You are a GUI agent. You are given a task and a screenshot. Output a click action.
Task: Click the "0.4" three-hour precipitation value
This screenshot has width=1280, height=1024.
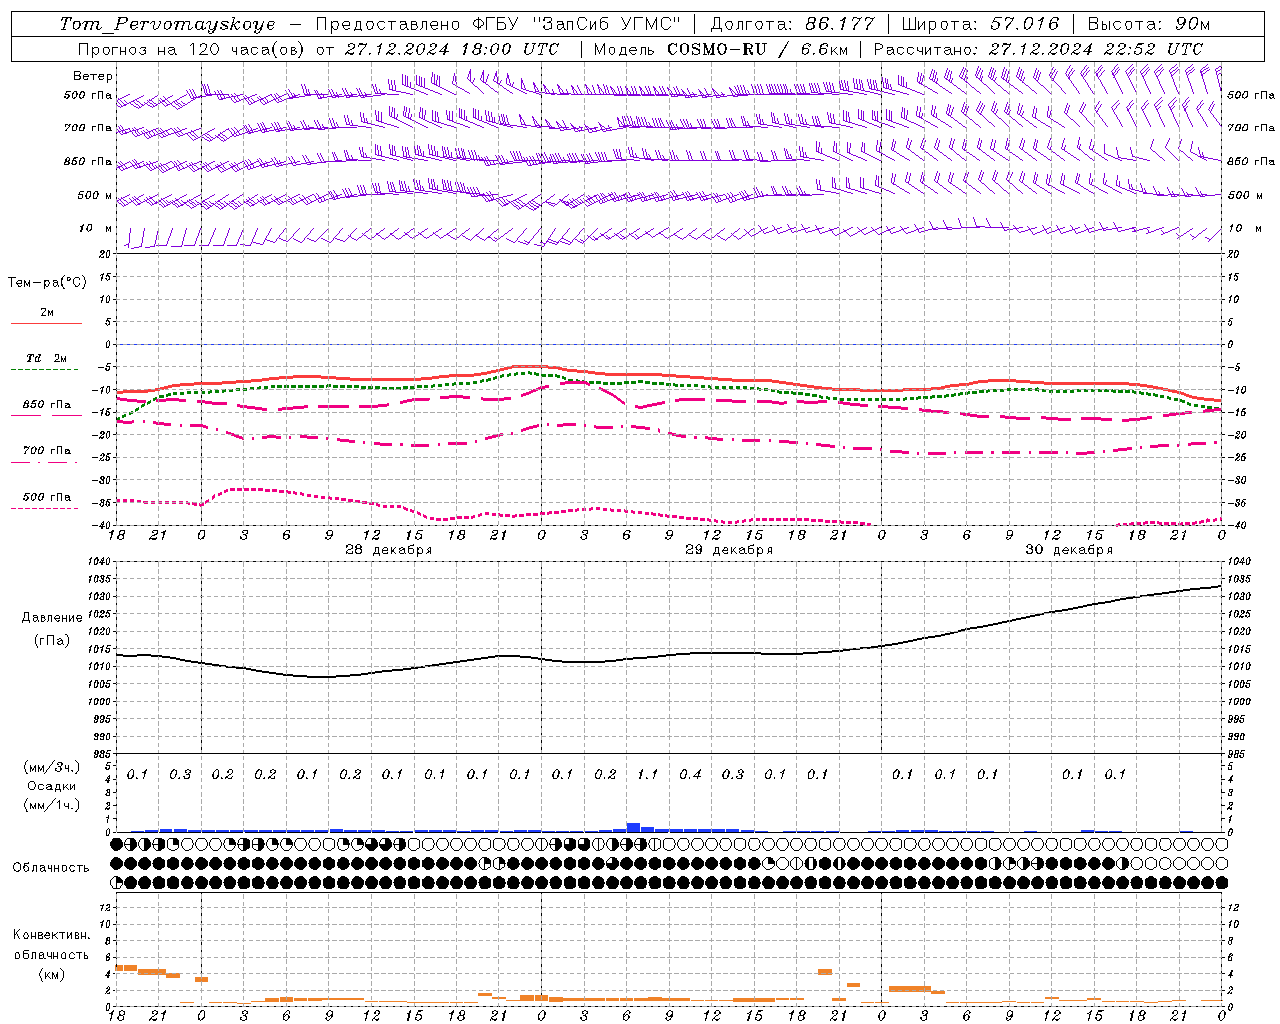(x=690, y=775)
